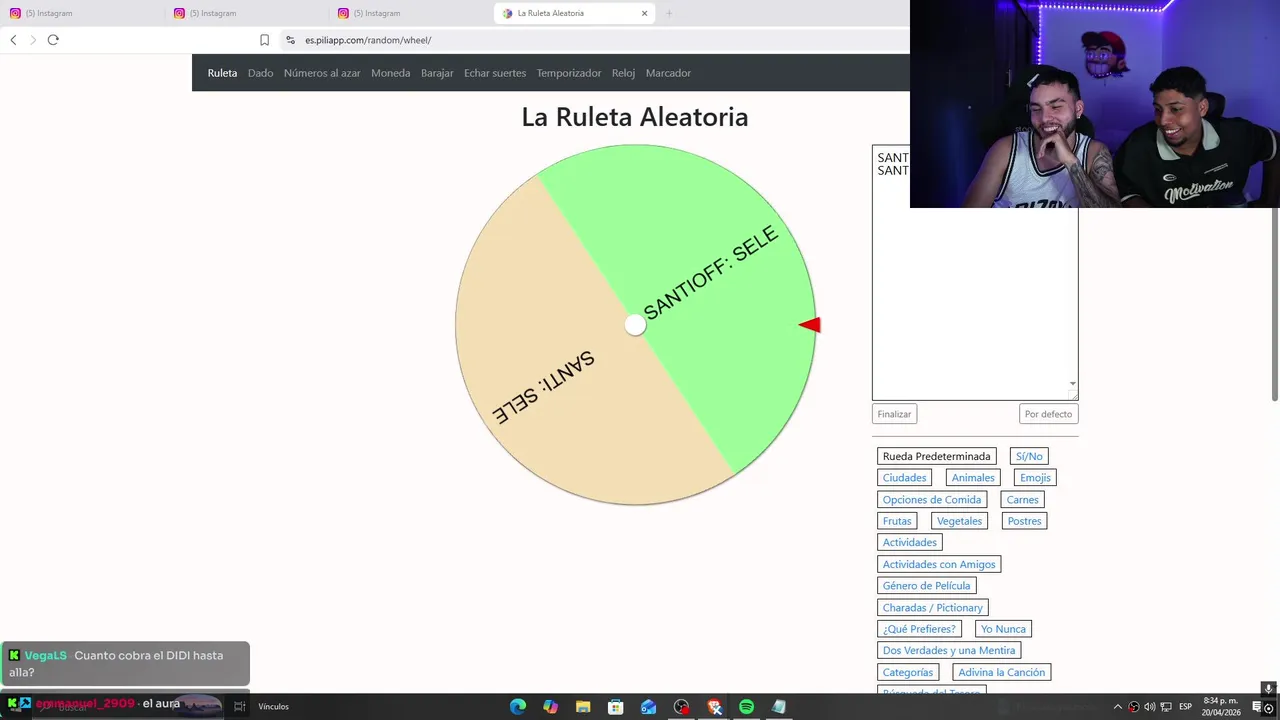This screenshot has width=1280, height=720.
Task: Show hidden system tray icons
Action: pos(1118,707)
